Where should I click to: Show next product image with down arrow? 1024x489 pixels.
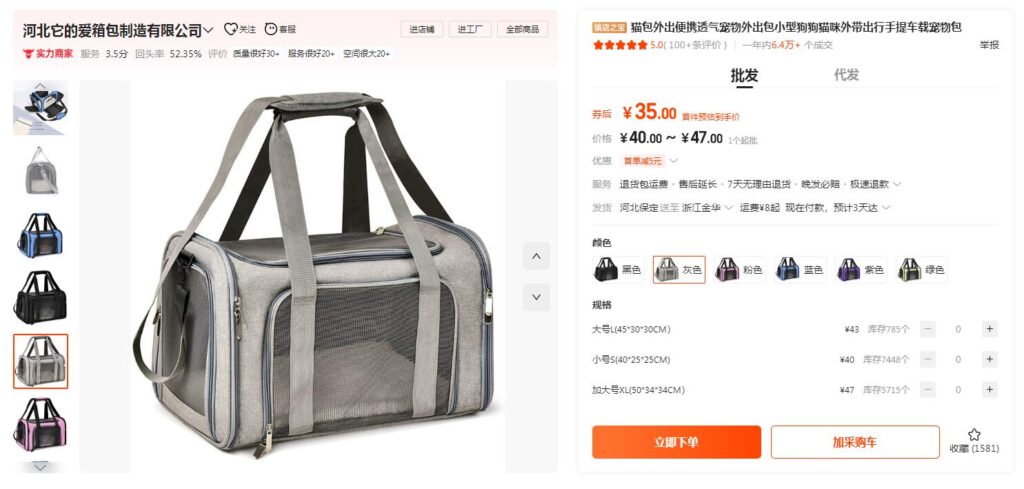coord(536,297)
